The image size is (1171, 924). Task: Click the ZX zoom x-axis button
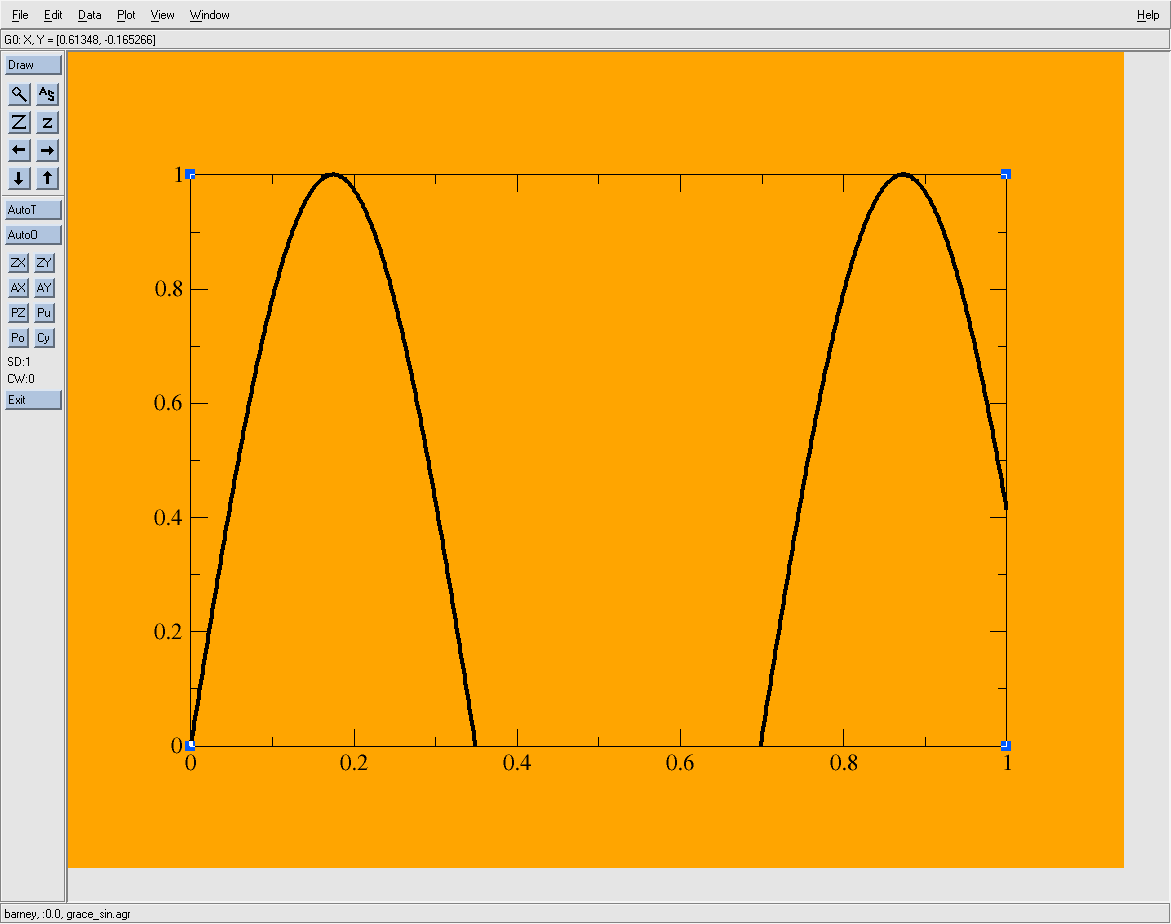(x=18, y=263)
